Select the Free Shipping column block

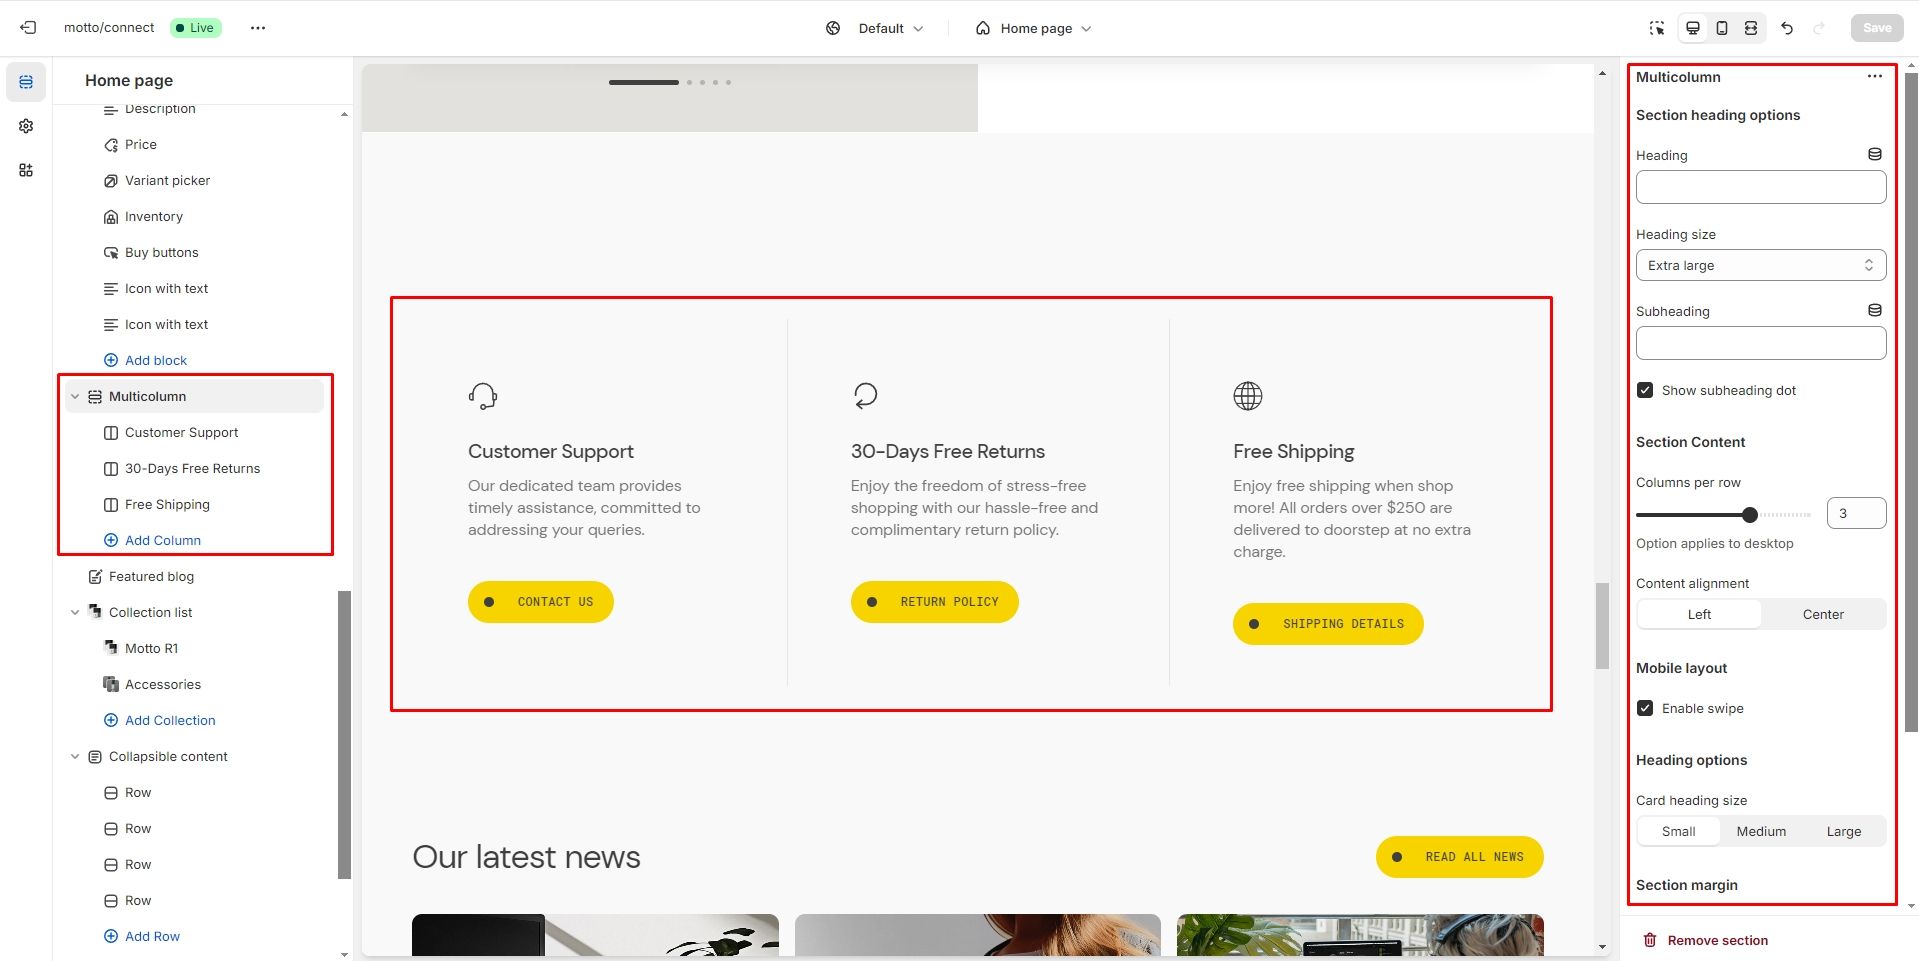click(x=167, y=505)
